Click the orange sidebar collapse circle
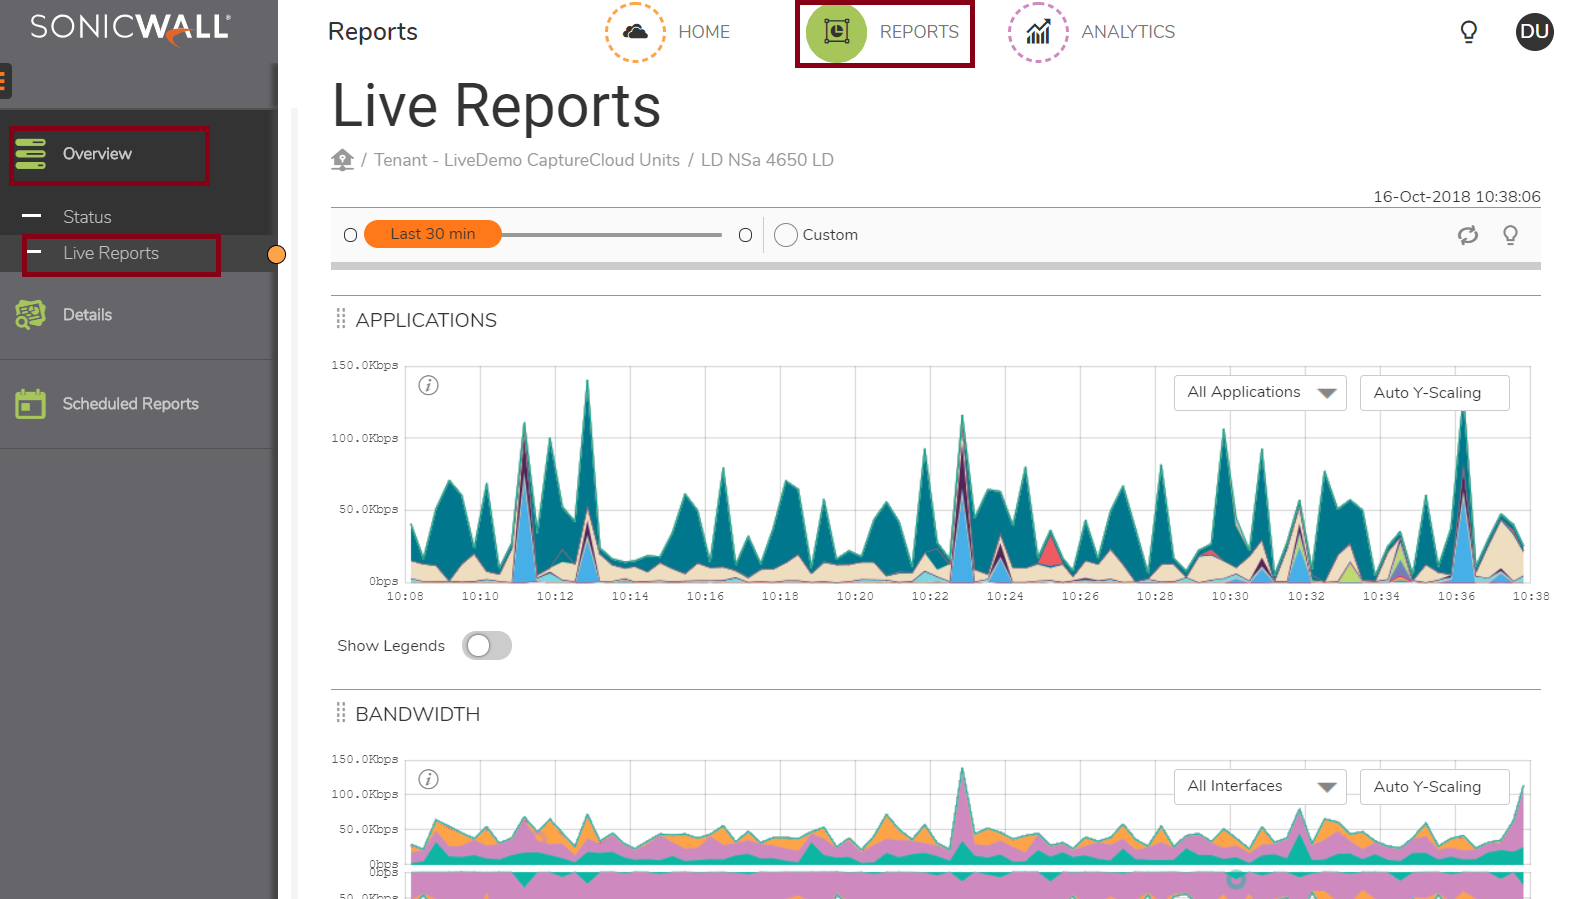The height and width of the screenshot is (899, 1591). click(277, 254)
